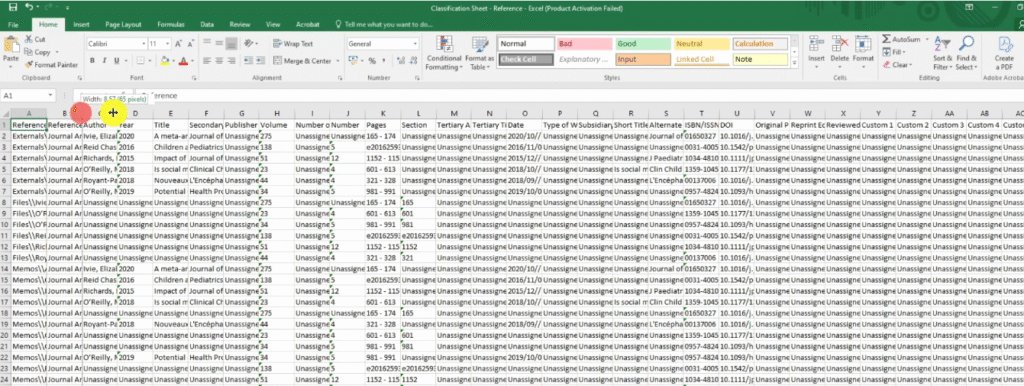Switch to the Insert tab
This screenshot has width=1024, height=386.
[82, 24]
